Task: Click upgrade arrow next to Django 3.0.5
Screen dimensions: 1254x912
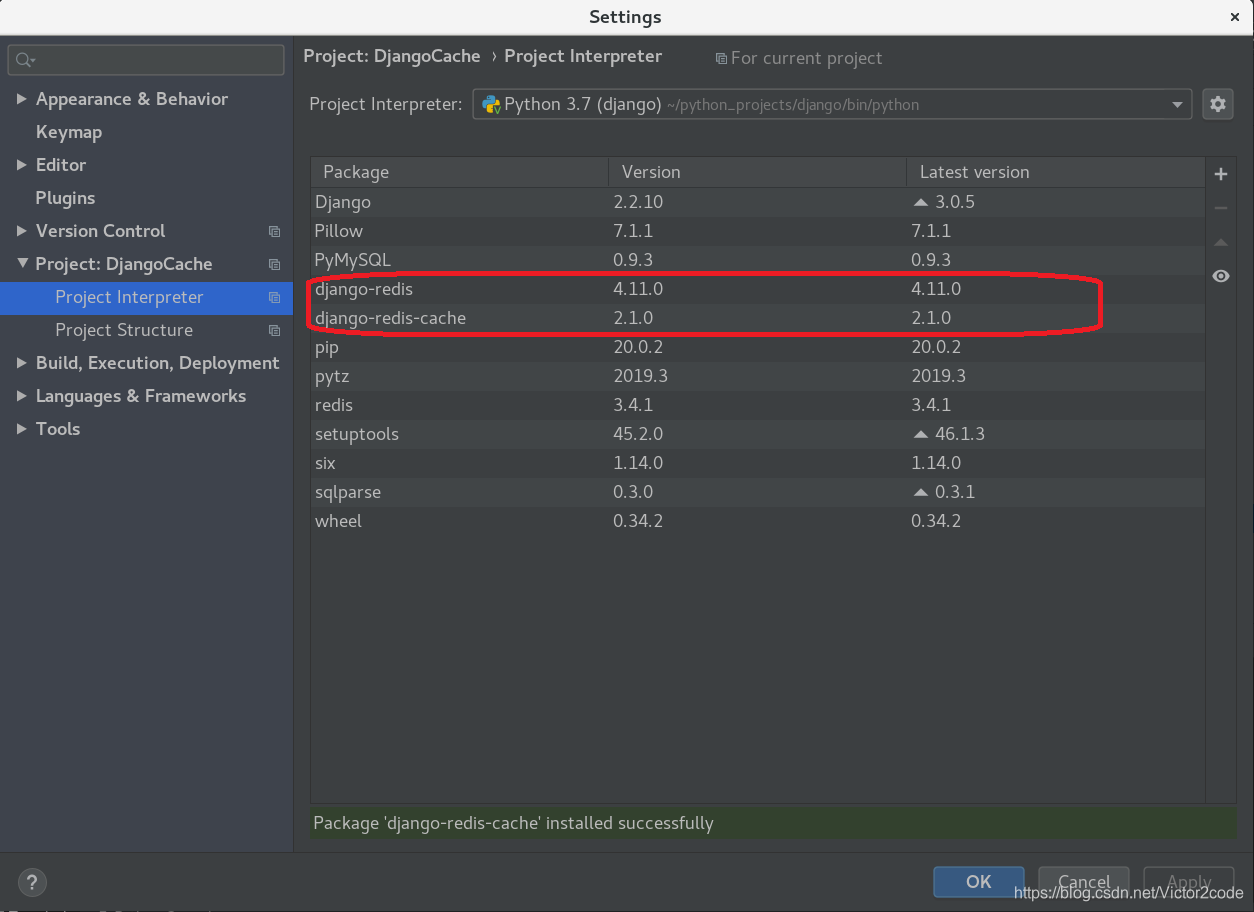Action: tap(921, 202)
